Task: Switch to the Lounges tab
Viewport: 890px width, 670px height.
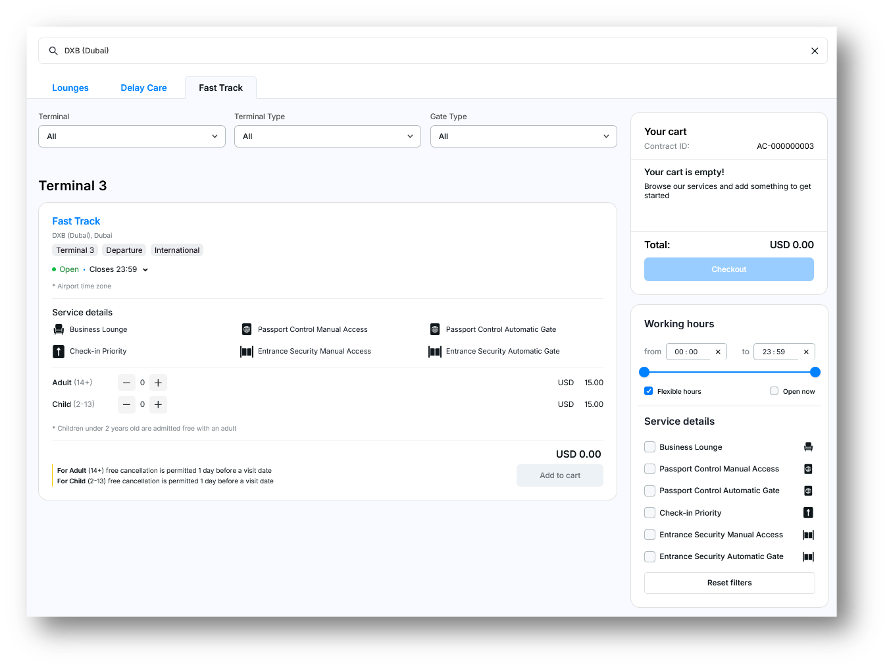Action: click(70, 88)
